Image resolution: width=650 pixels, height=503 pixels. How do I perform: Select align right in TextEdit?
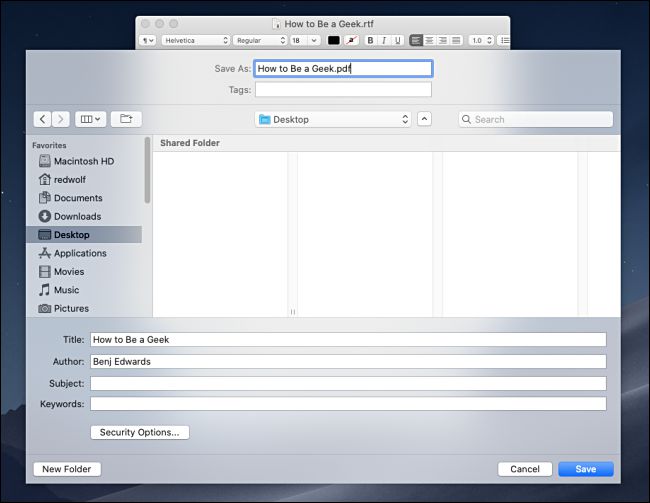443,40
